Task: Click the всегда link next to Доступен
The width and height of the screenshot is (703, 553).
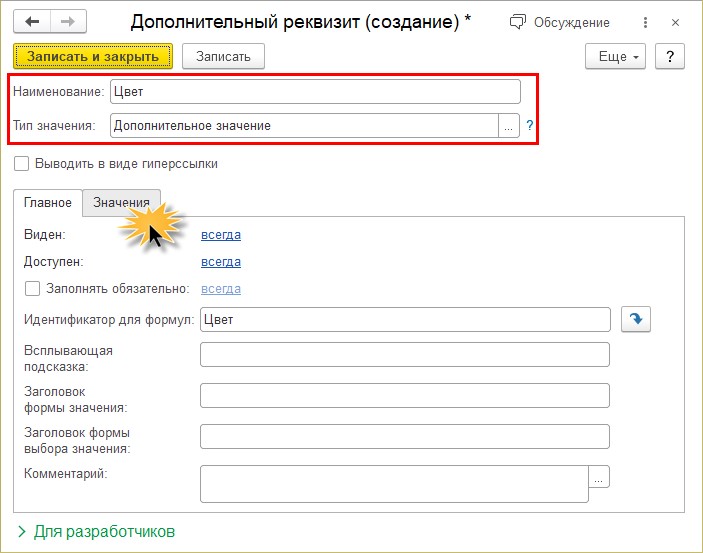Action: point(221,262)
